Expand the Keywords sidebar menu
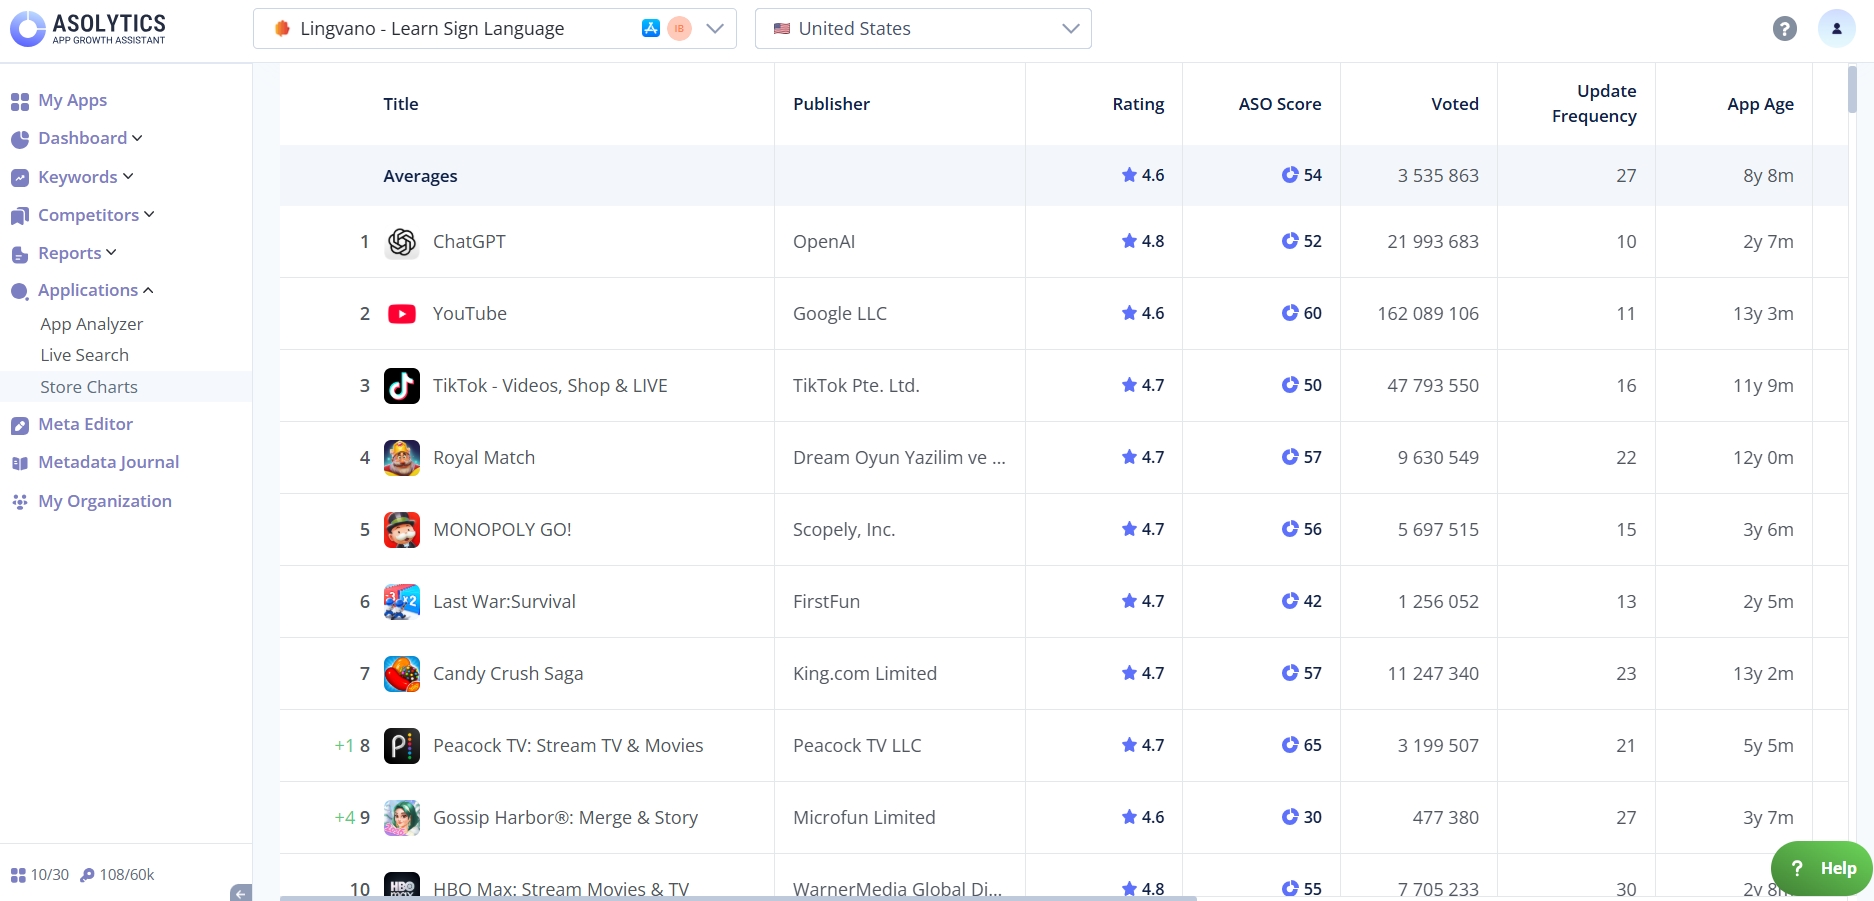The width and height of the screenshot is (1874, 901). pos(85,177)
